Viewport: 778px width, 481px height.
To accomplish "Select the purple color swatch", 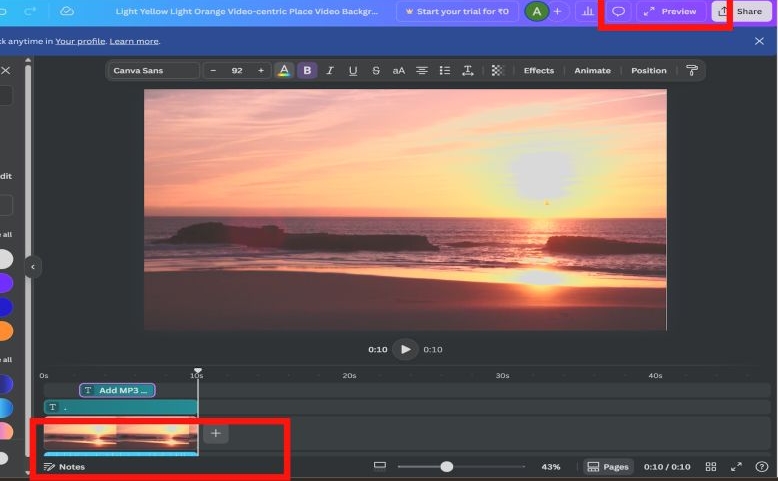I will (x=4, y=283).
